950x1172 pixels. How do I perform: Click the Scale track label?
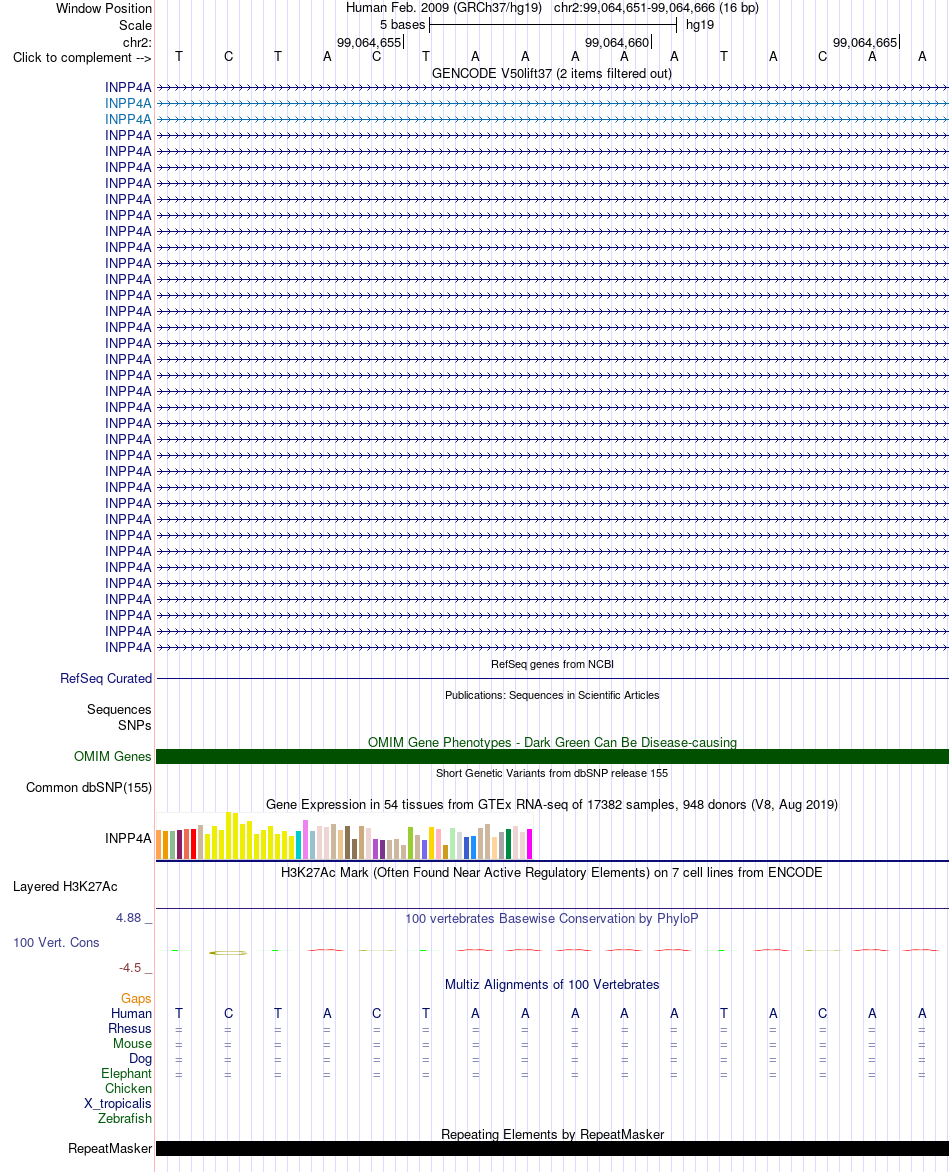point(135,25)
